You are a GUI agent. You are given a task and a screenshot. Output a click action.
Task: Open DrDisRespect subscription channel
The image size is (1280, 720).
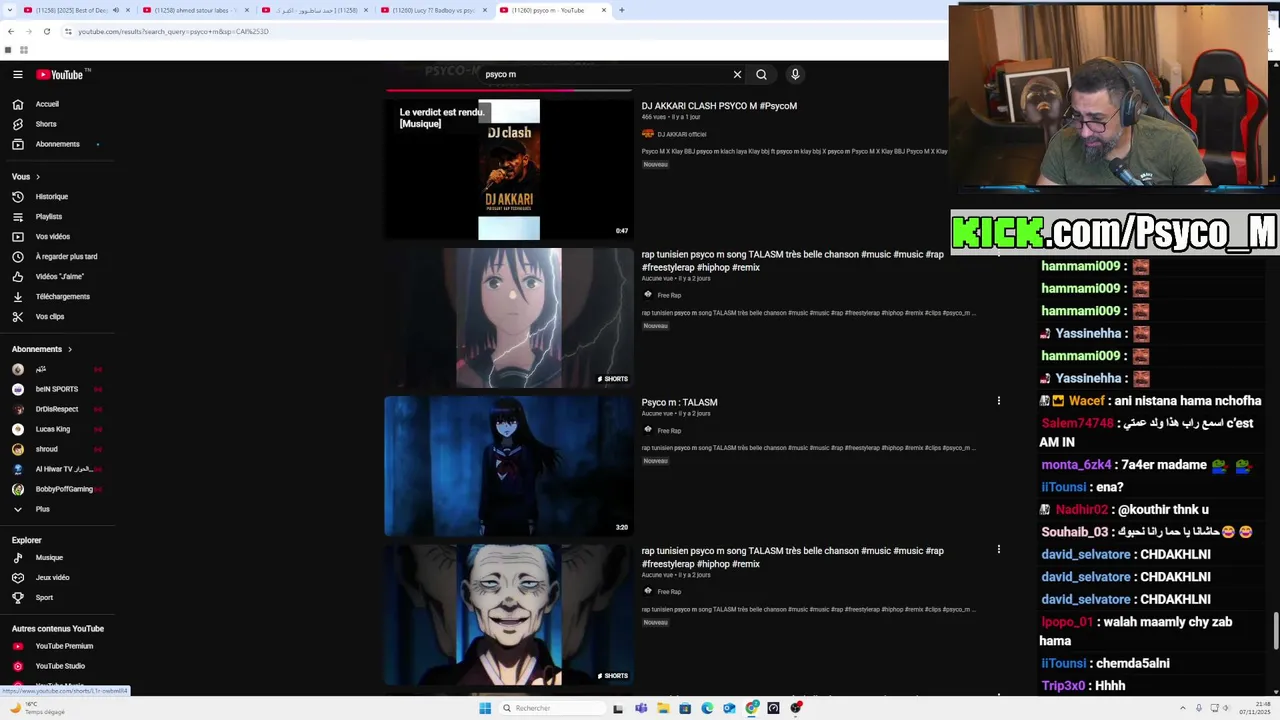57,409
